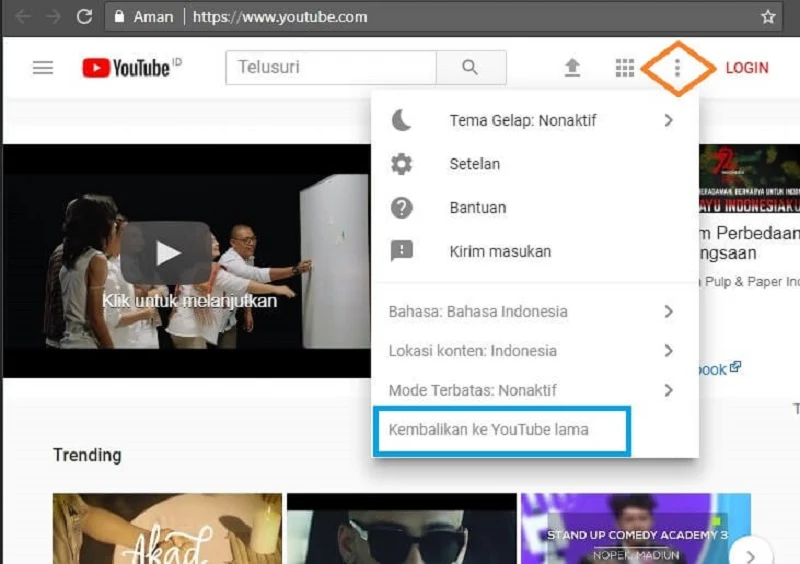The height and width of the screenshot is (564, 800).
Task: Click the external link icon
Action: tap(735, 367)
